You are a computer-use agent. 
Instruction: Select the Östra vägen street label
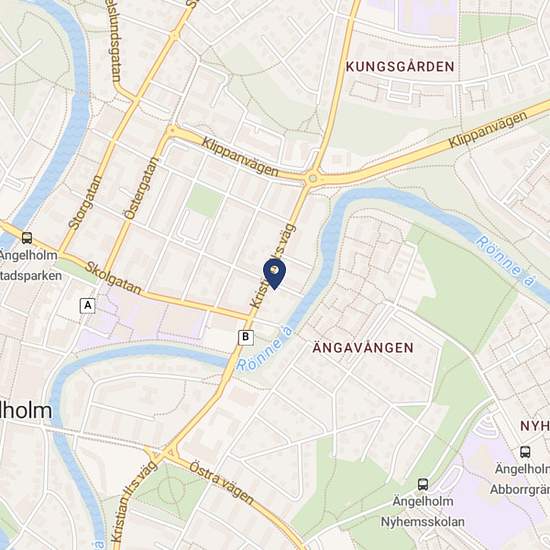coord(221,482)
